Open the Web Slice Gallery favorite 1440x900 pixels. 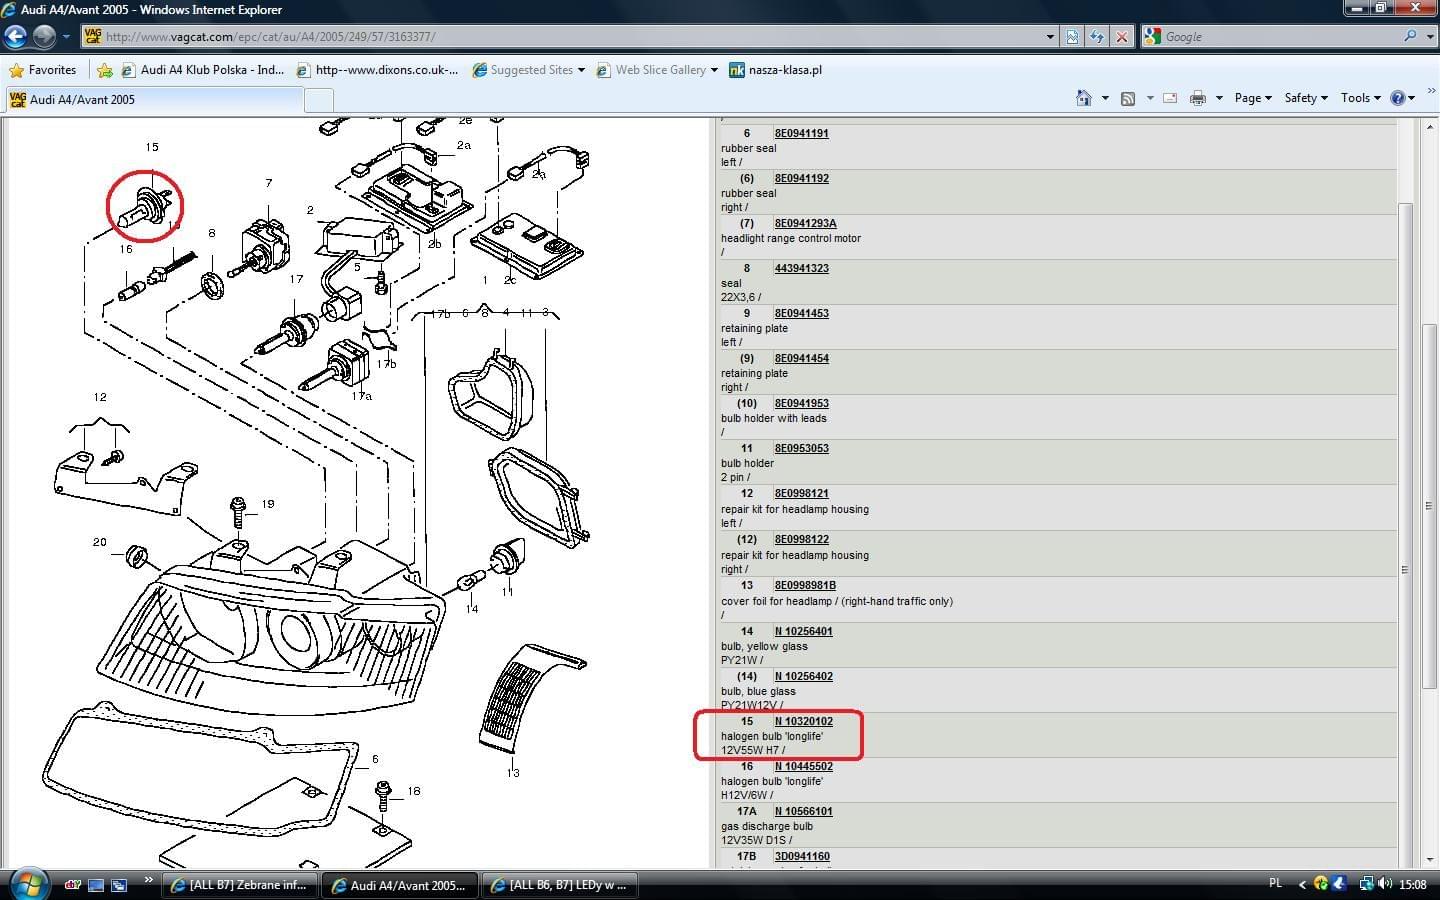657,70
